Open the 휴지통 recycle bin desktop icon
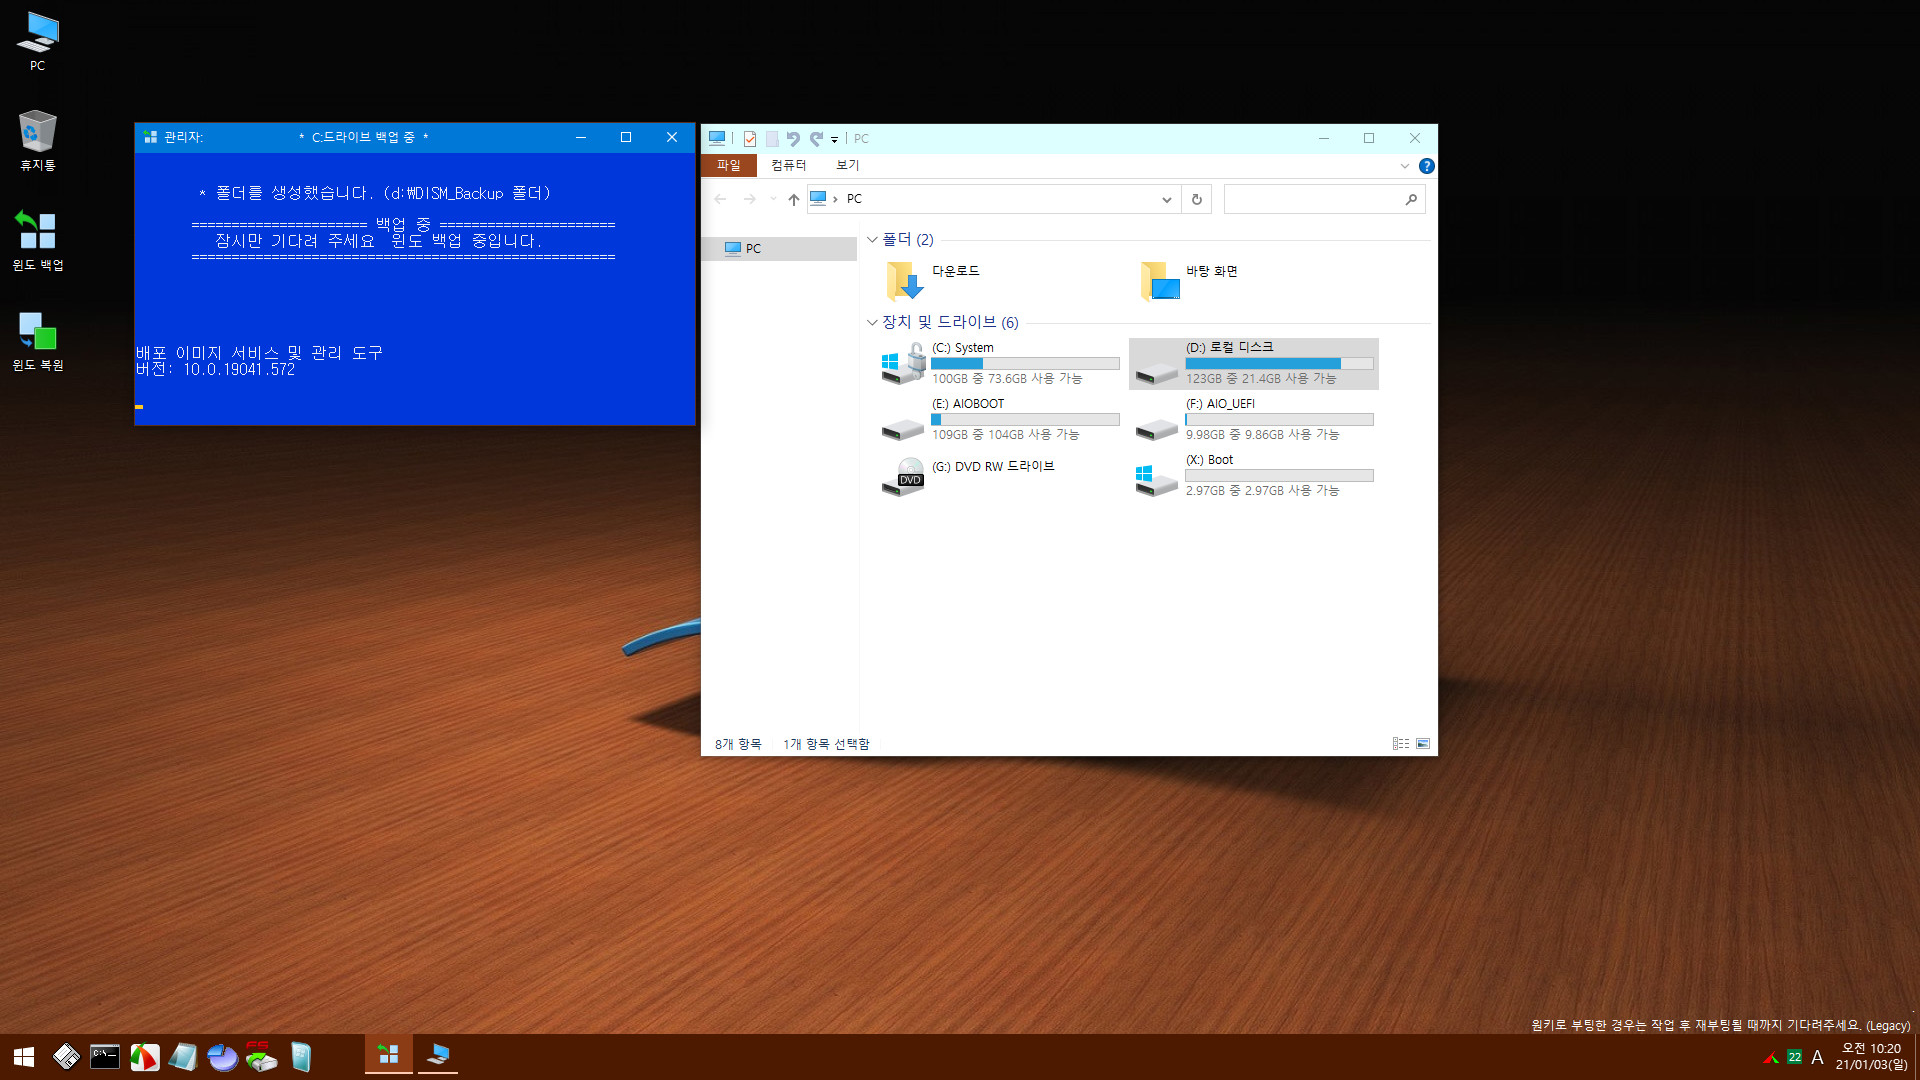The height and width of the screenshot is (1080, 1920). click(37, 141)
